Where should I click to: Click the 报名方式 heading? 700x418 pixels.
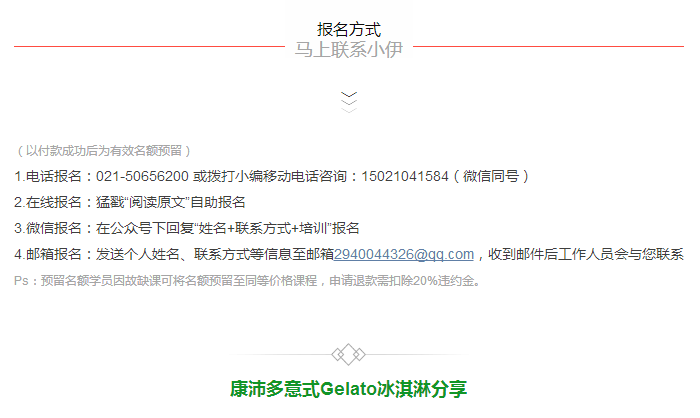coord(349,29)
